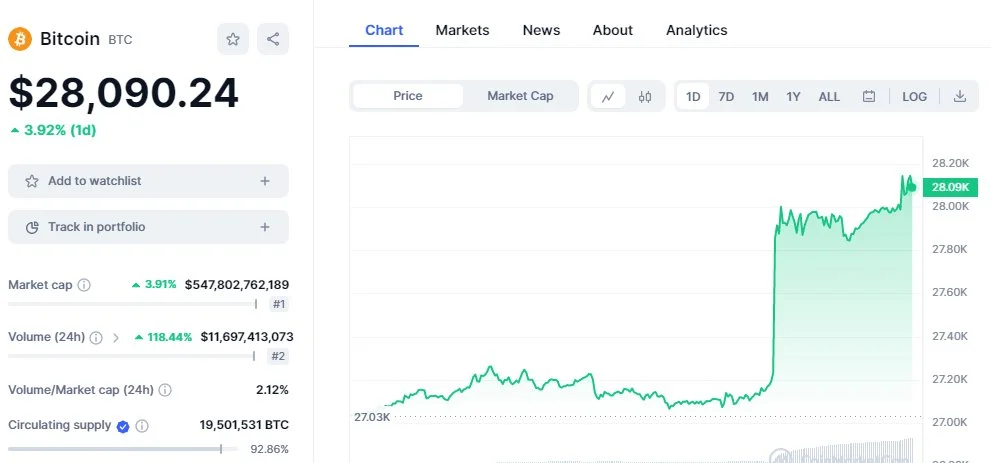Open the calendar date range icon
This screenshot has width=991, height=463.
(x=869, y=97)
